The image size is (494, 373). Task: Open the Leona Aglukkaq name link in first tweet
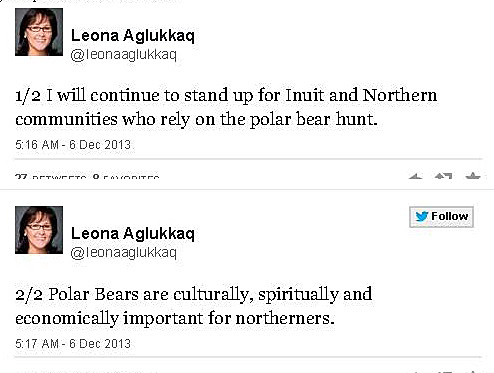pos(133,35)
